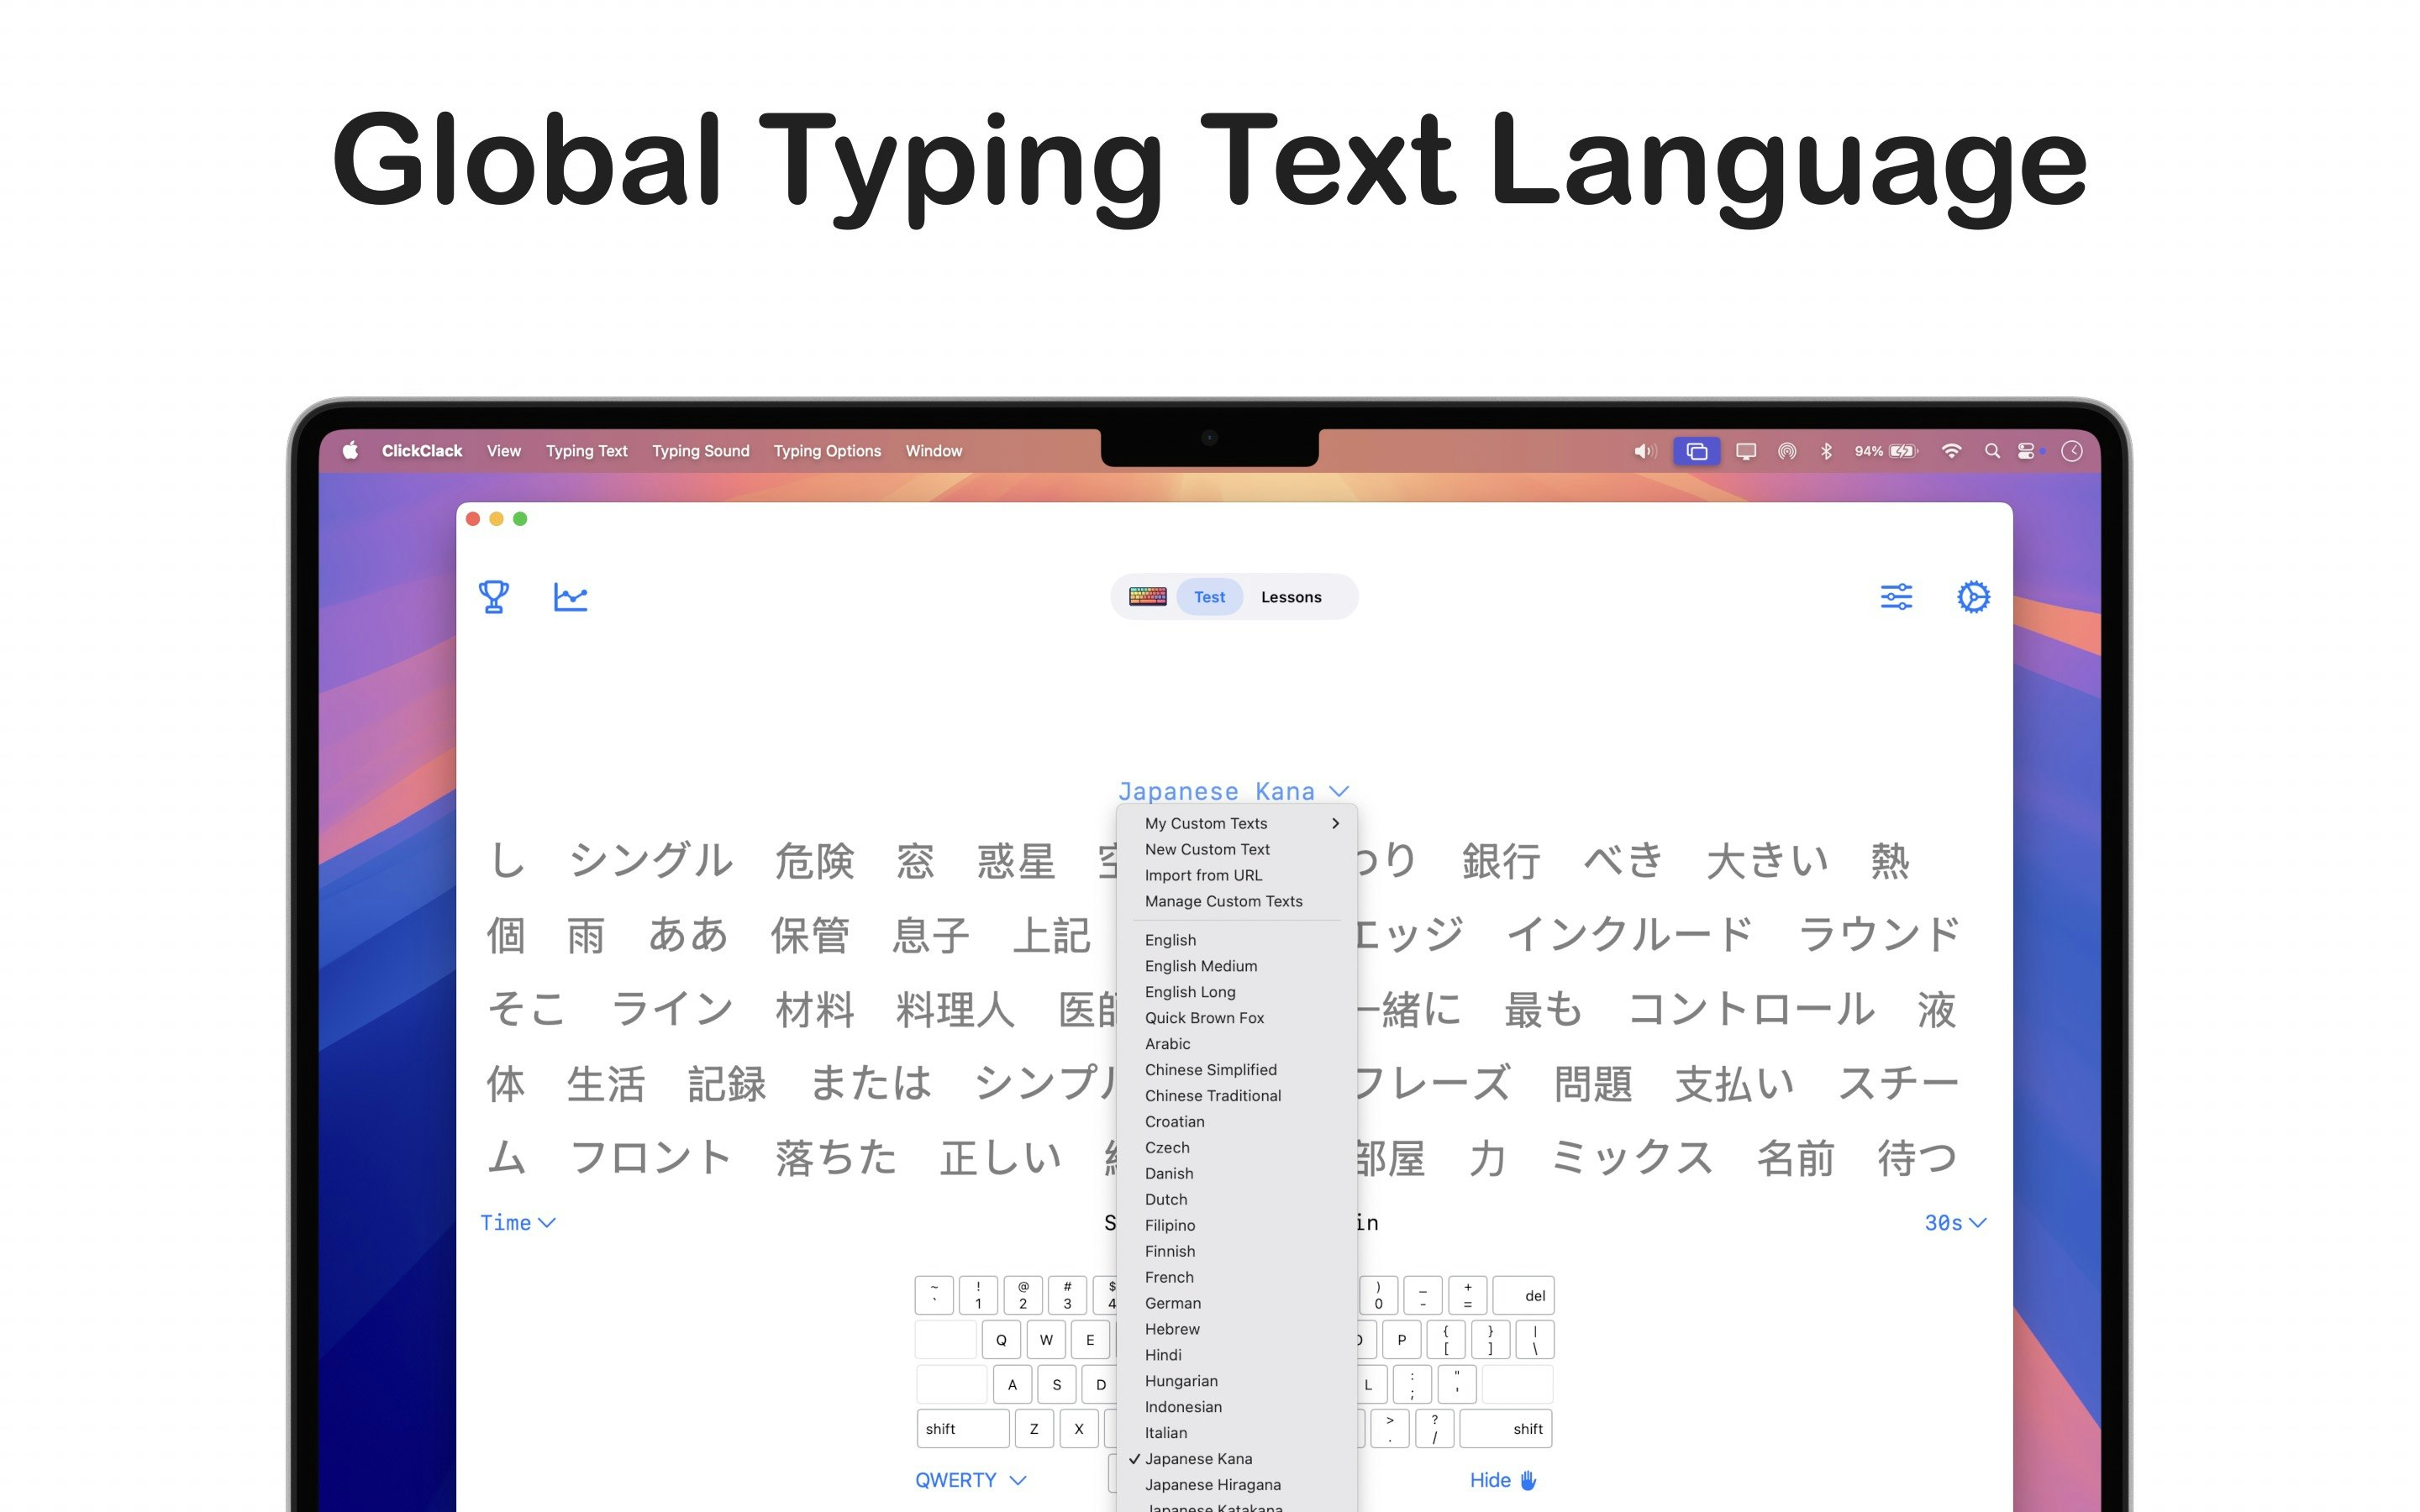Screen dimensions: 2420x1512
Task: Select Hungarian language
Action: pyautogui.click(x=1237, y=1382)
